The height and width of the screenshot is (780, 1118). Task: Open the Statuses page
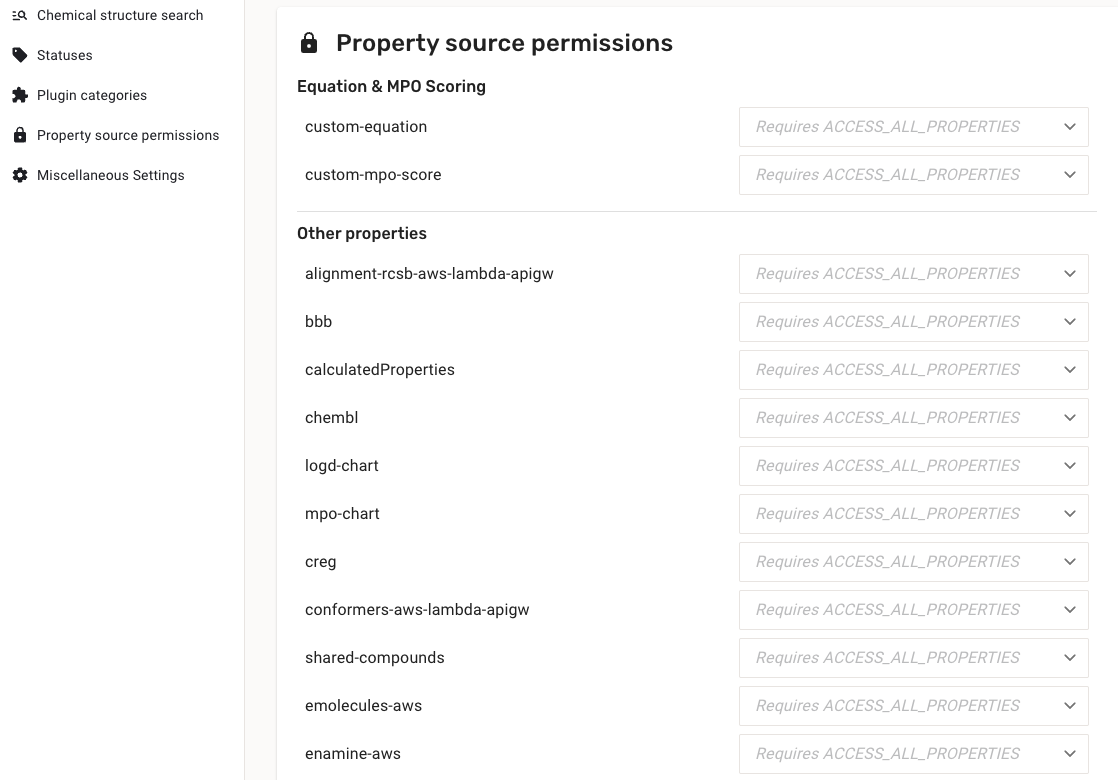point(65,55)
